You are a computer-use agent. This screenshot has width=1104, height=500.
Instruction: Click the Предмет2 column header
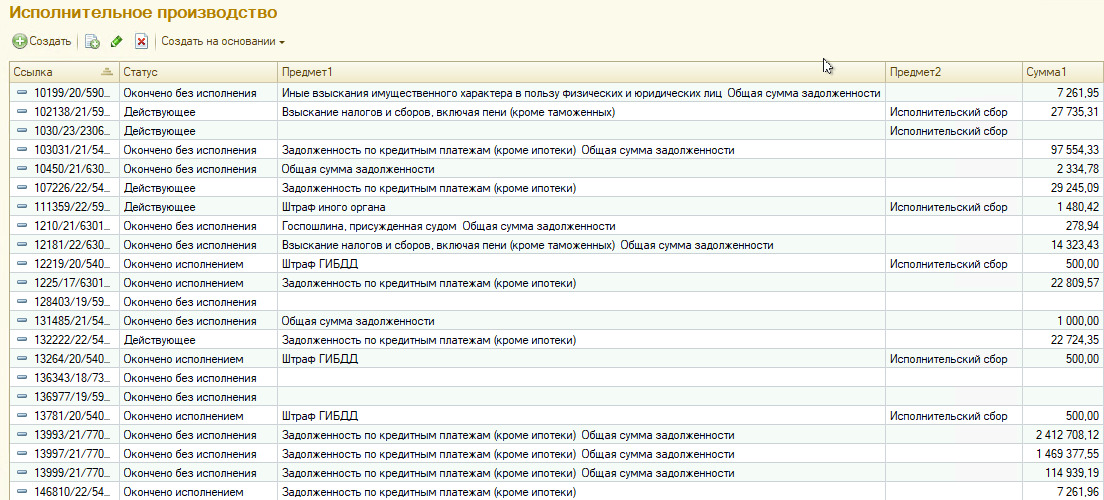point(915,73)
